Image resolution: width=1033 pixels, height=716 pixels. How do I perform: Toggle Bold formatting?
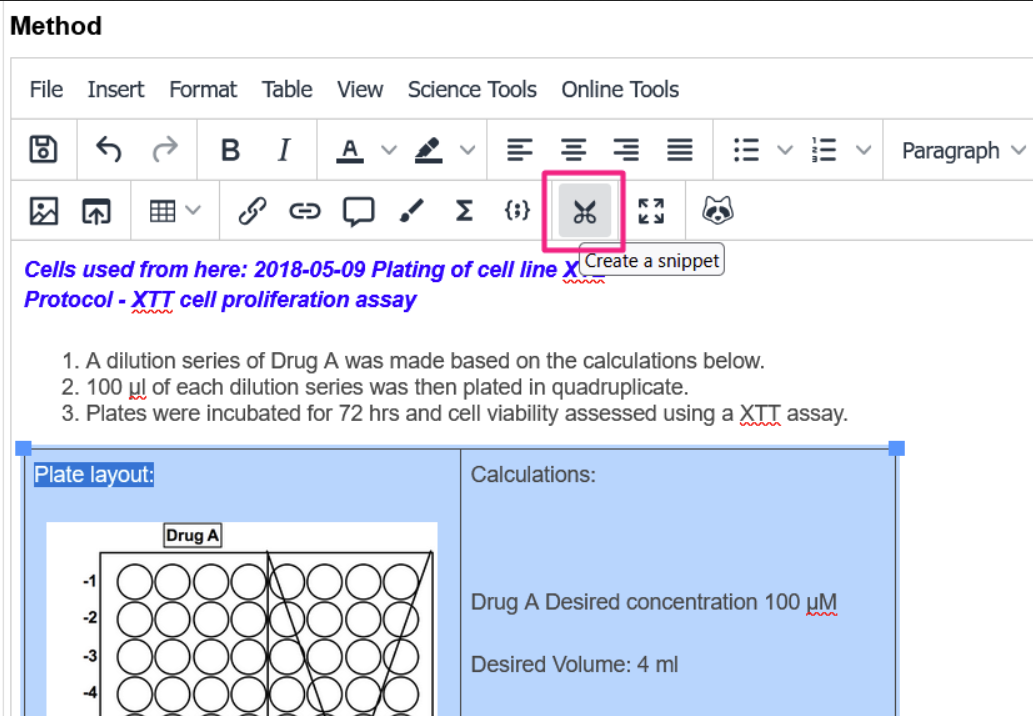pyautogui.click(x=230, y=150)
